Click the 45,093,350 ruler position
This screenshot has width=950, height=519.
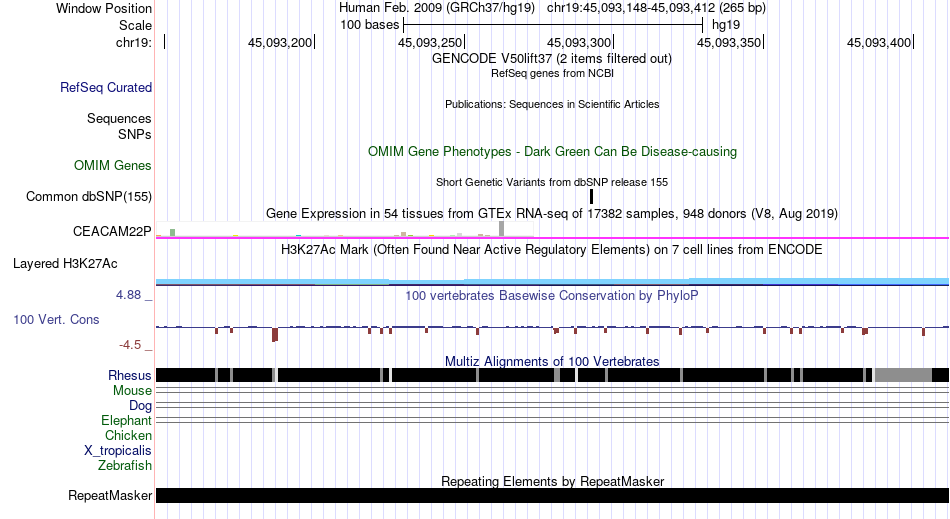pos(729,42)
